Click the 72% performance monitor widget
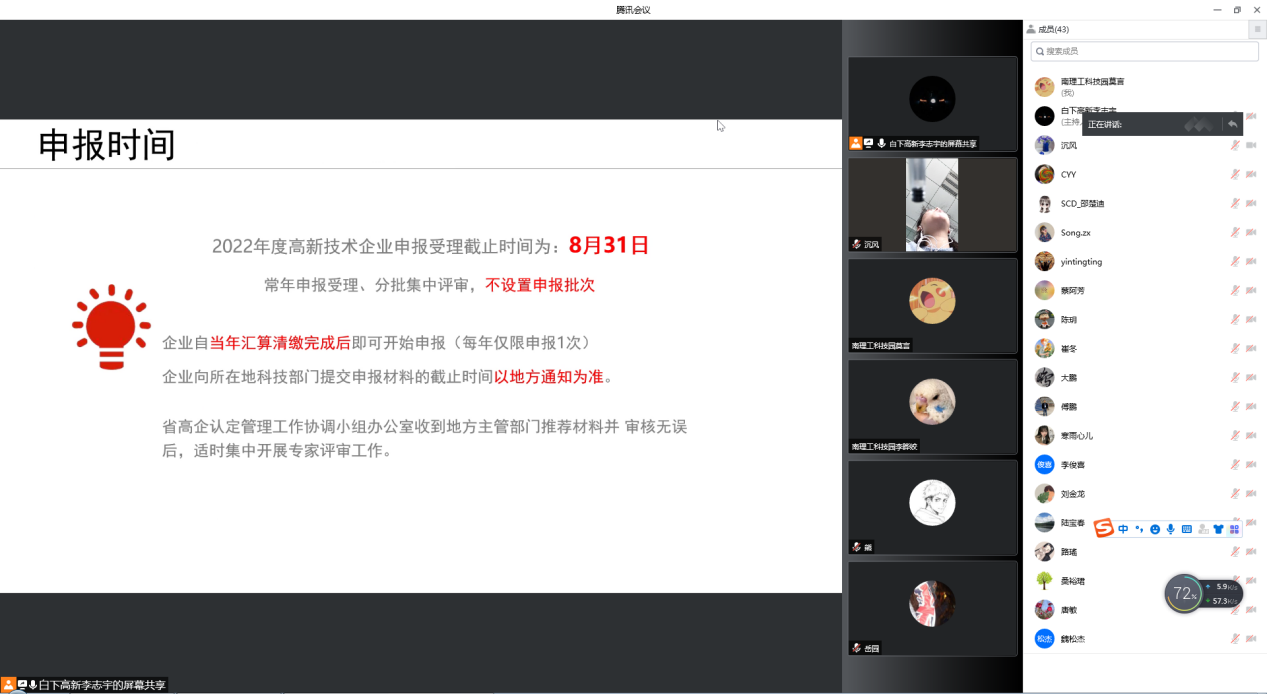The width and height of the screenshot is (1267, 694). pyautogui.click(x=1185, y=594)
